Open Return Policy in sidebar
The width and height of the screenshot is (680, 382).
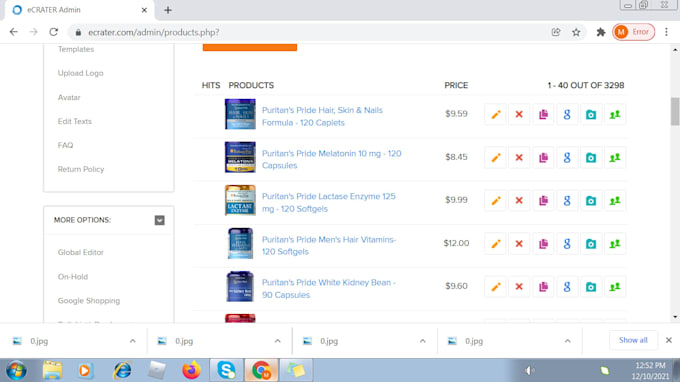81,169
